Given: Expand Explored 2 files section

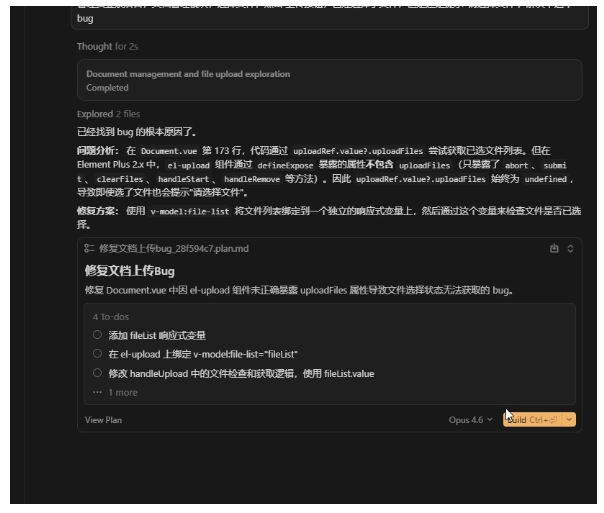Looking at the screenshot, I should point(108,114).
